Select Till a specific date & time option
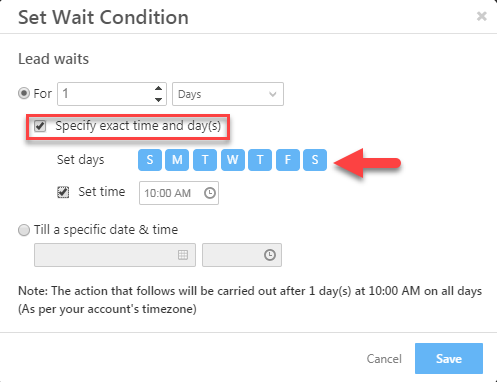The height and width of the screenshot is (382, 497). pos(24,230)
